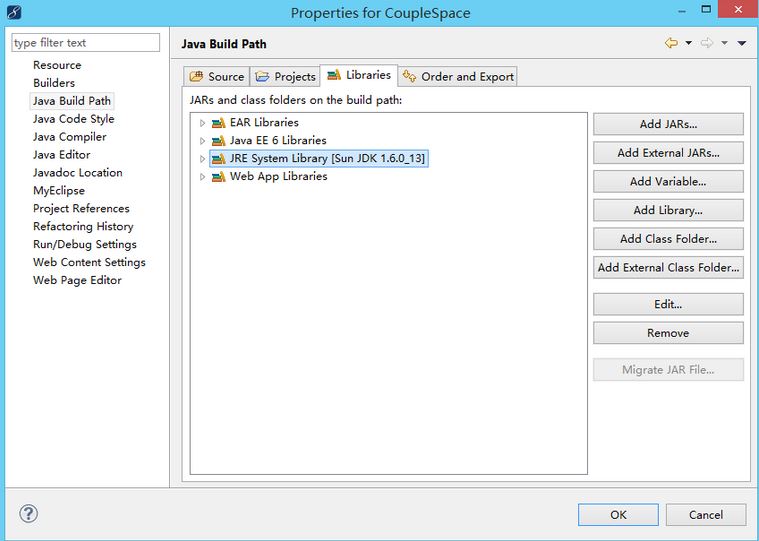This screenshot has width=759, height=541.
Task: Open the forward history dropdown arrow
Action: click(x=724, y=43)
